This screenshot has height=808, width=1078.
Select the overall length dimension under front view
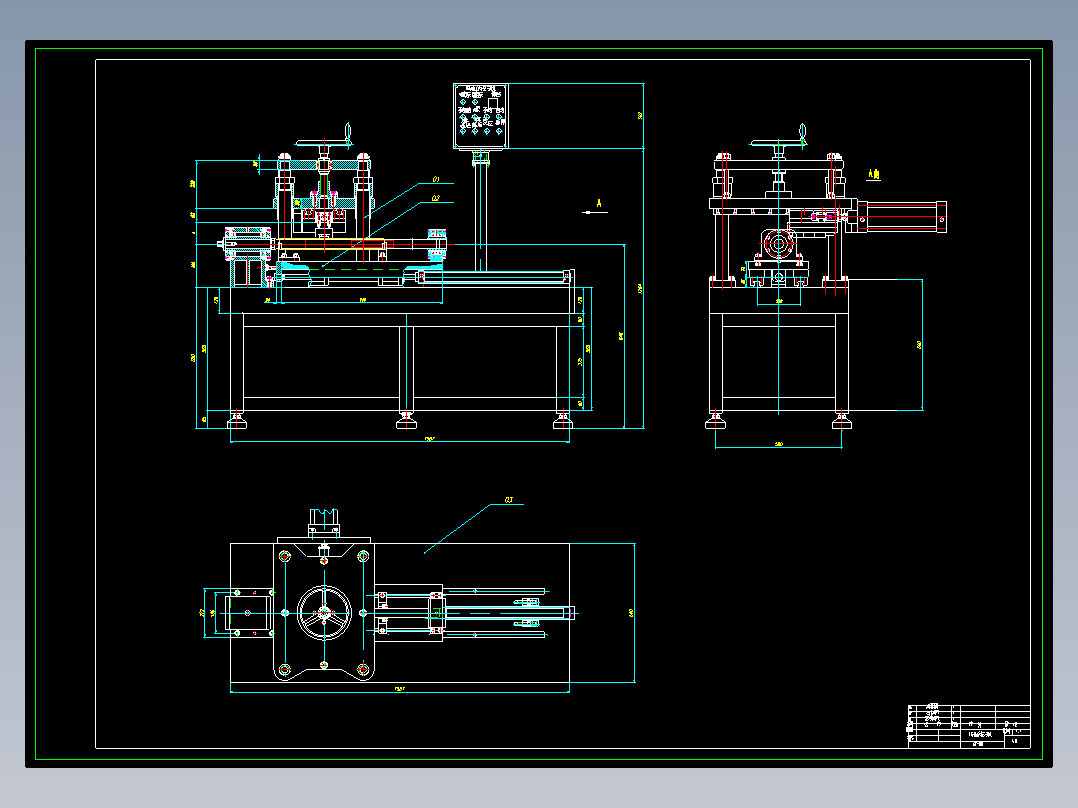coord(400,439)
